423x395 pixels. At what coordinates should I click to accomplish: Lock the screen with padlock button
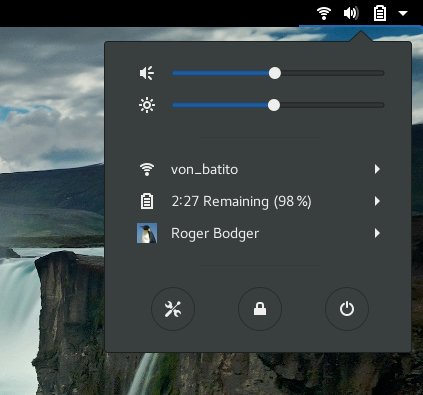260,309
